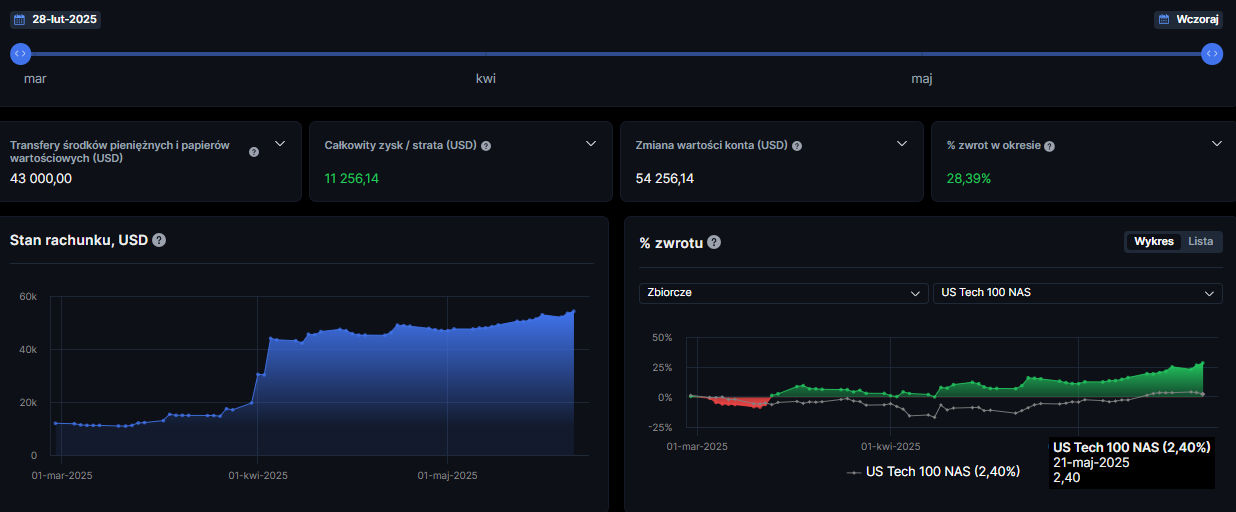Click help icon next to % zwrotu heading

[x=714, y=242]
